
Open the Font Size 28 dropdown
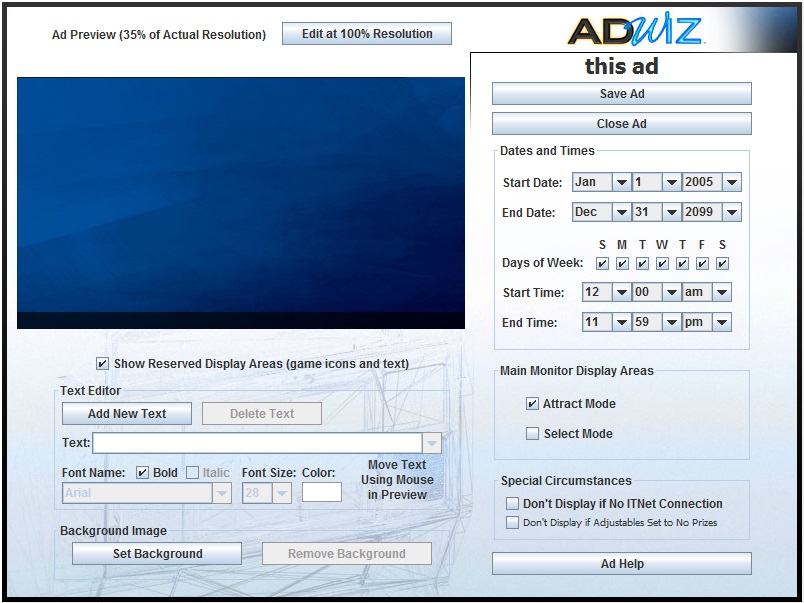(282, 493)
